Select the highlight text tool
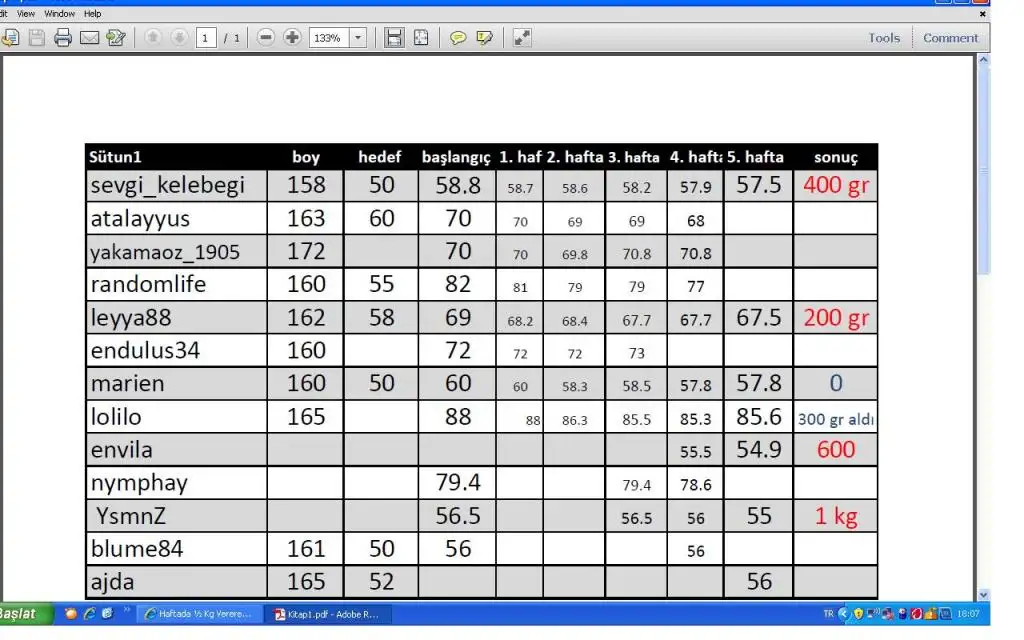Viewport: 1024px width, 640px height. (x=485, y=38)
